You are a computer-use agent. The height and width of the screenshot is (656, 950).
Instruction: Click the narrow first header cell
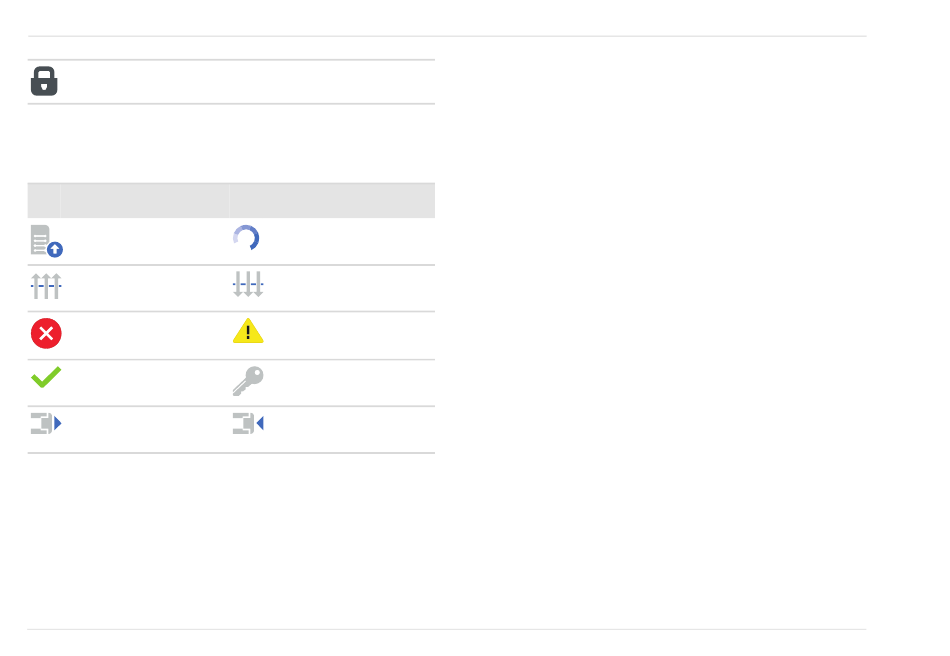[x=44, y=200]
